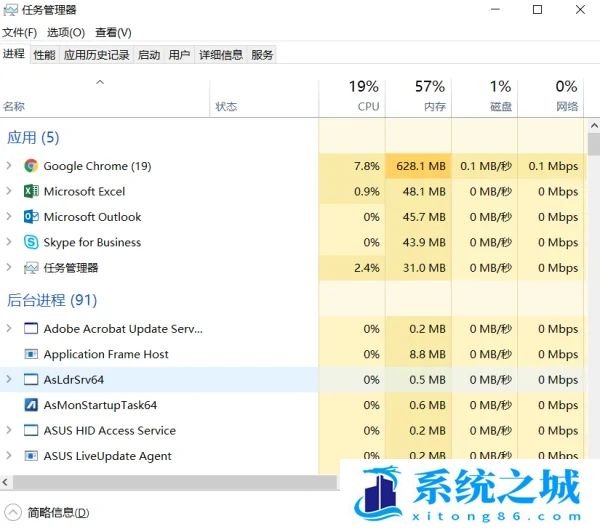Click the vertical scrollbar up arrow
This screenshot has width=600, height=529.
pos(594,126)
